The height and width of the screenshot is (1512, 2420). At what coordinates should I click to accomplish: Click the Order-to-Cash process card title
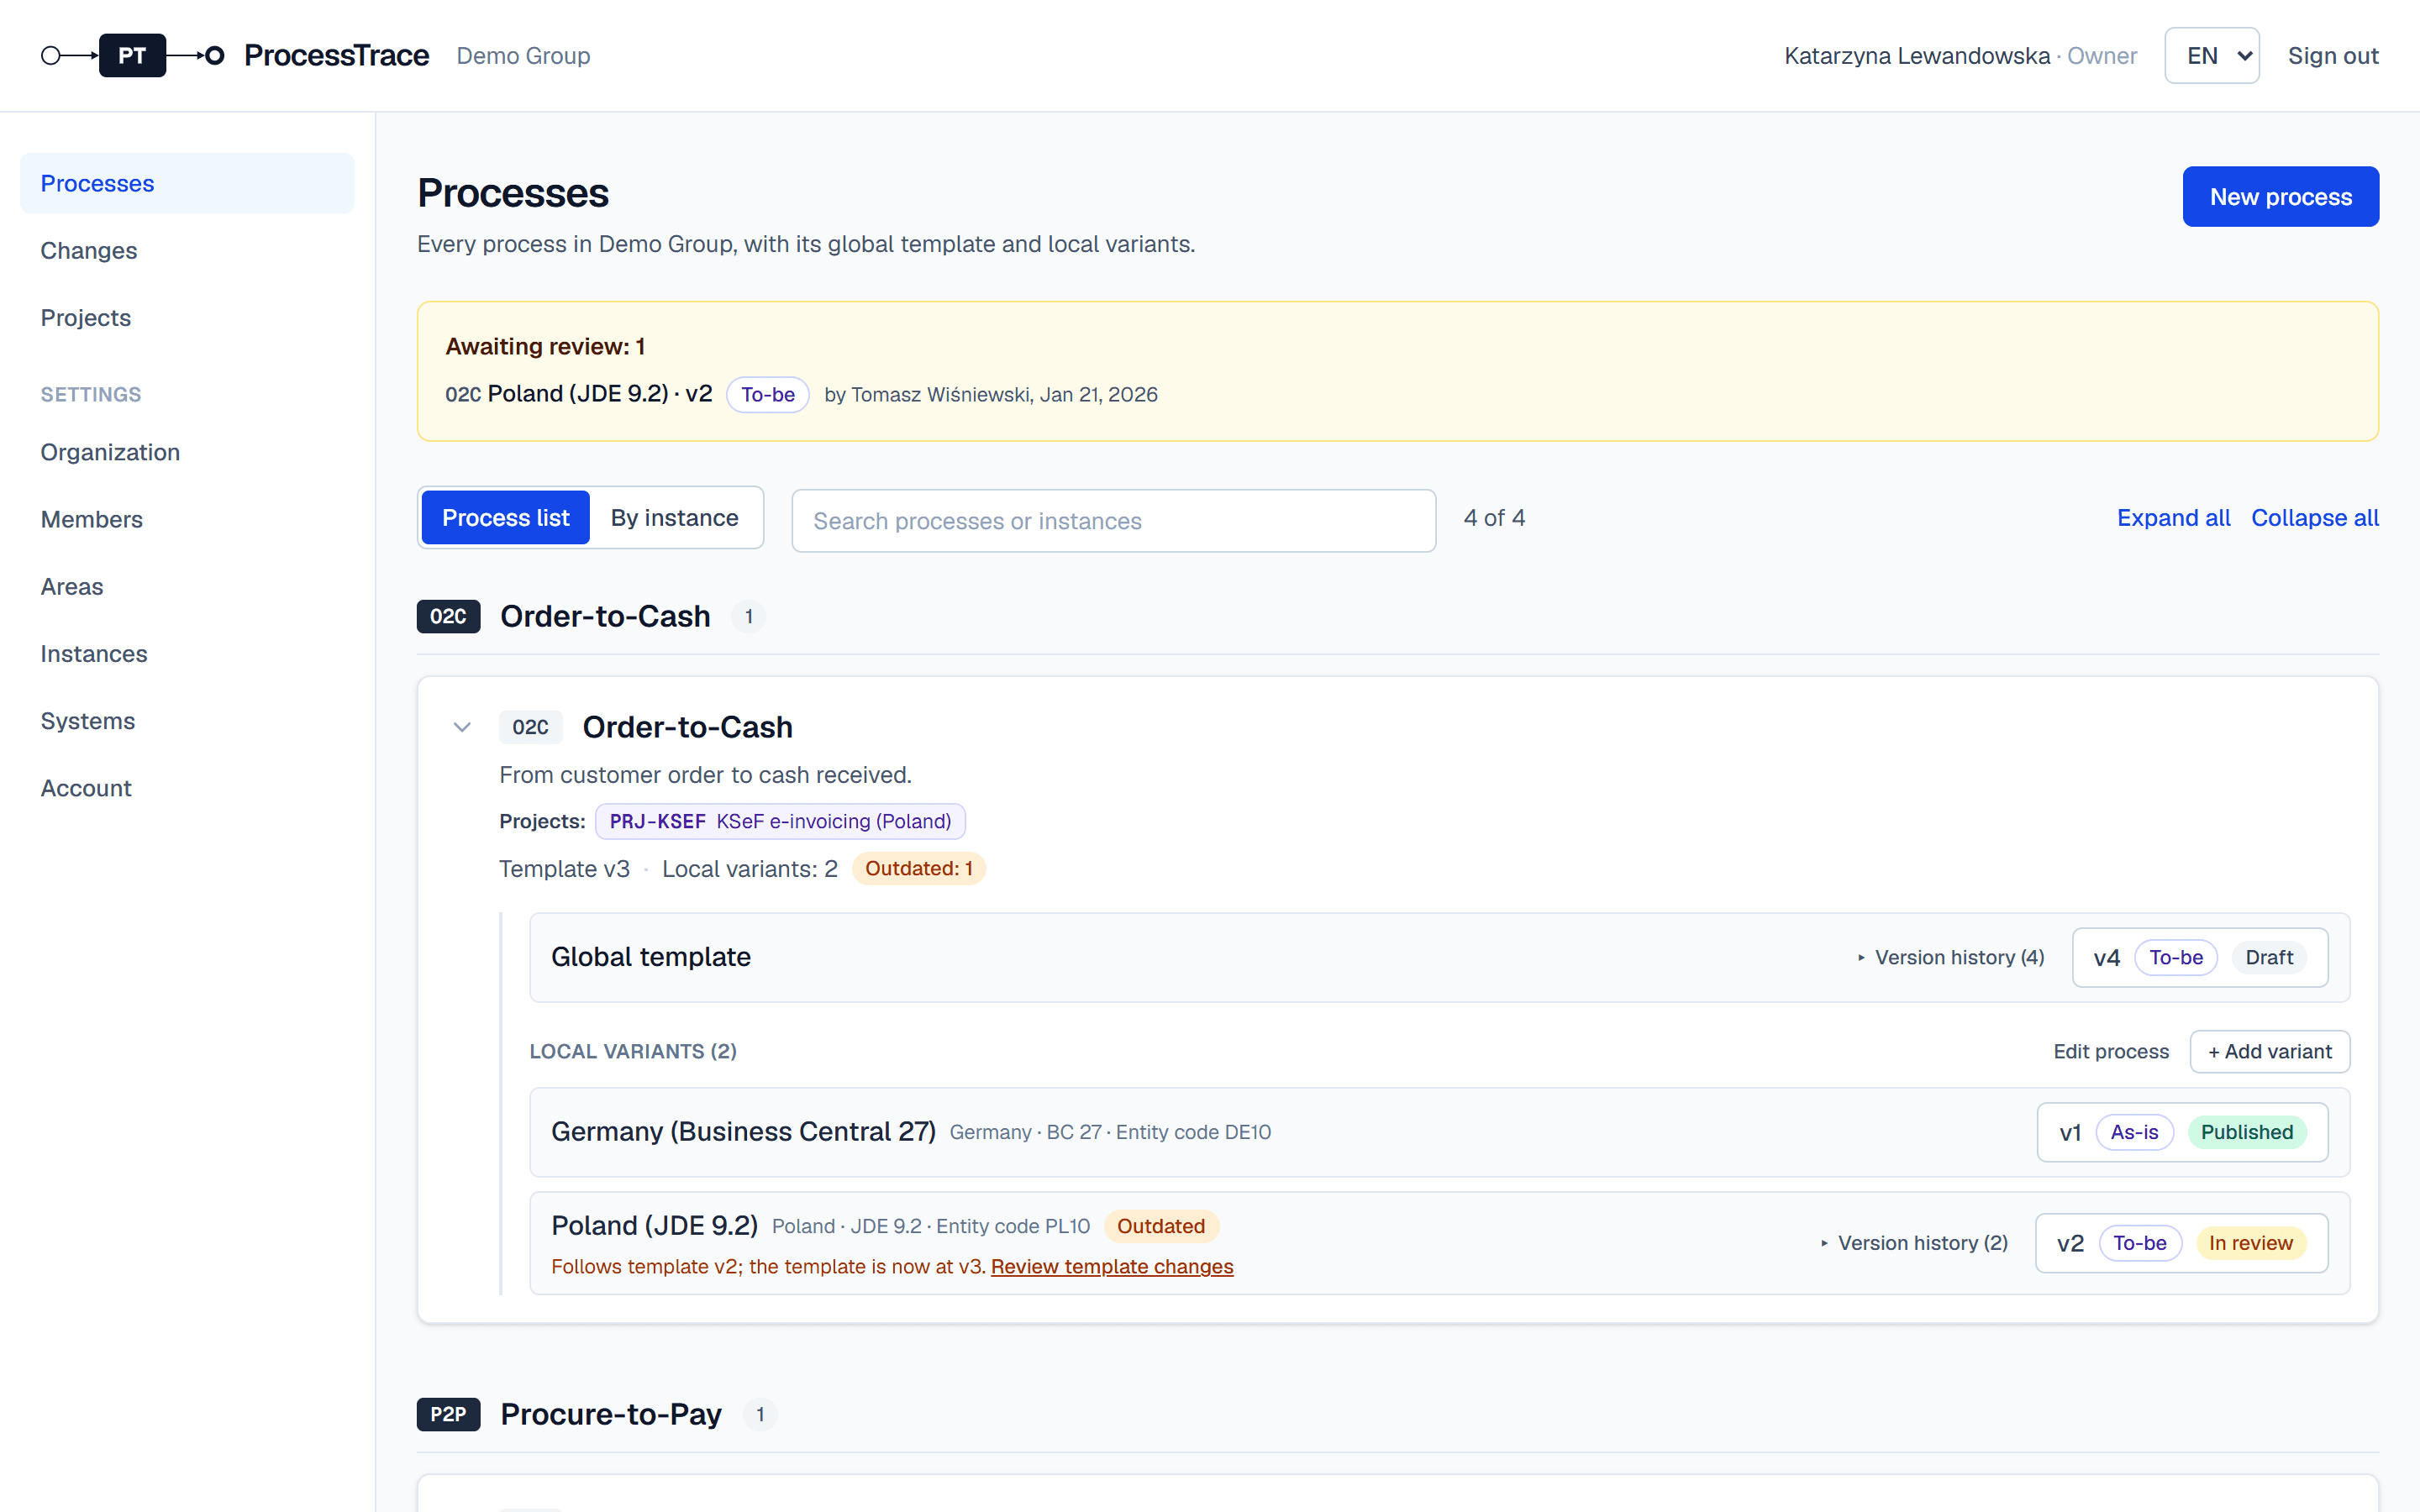click(687, 727)
